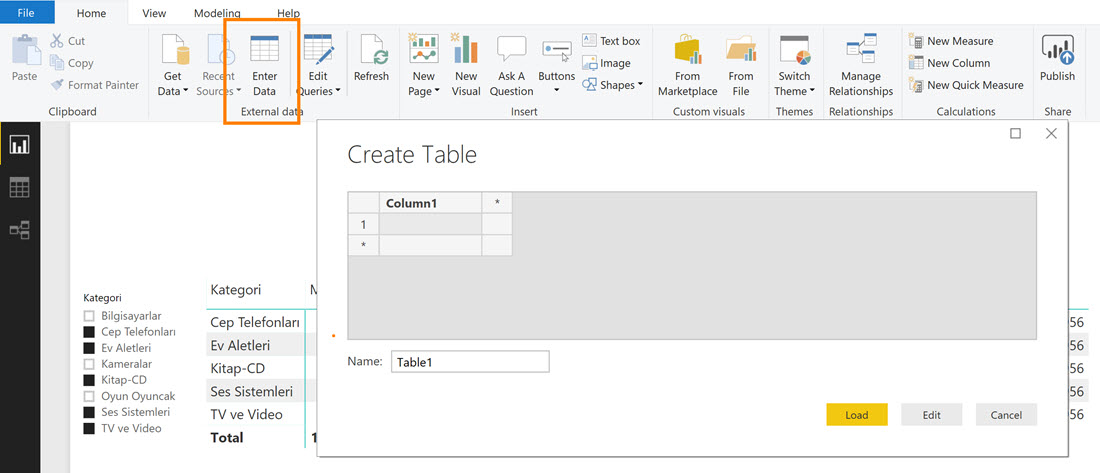1100x473 pixels.
Task: Refresh the data
Action: 371,58
